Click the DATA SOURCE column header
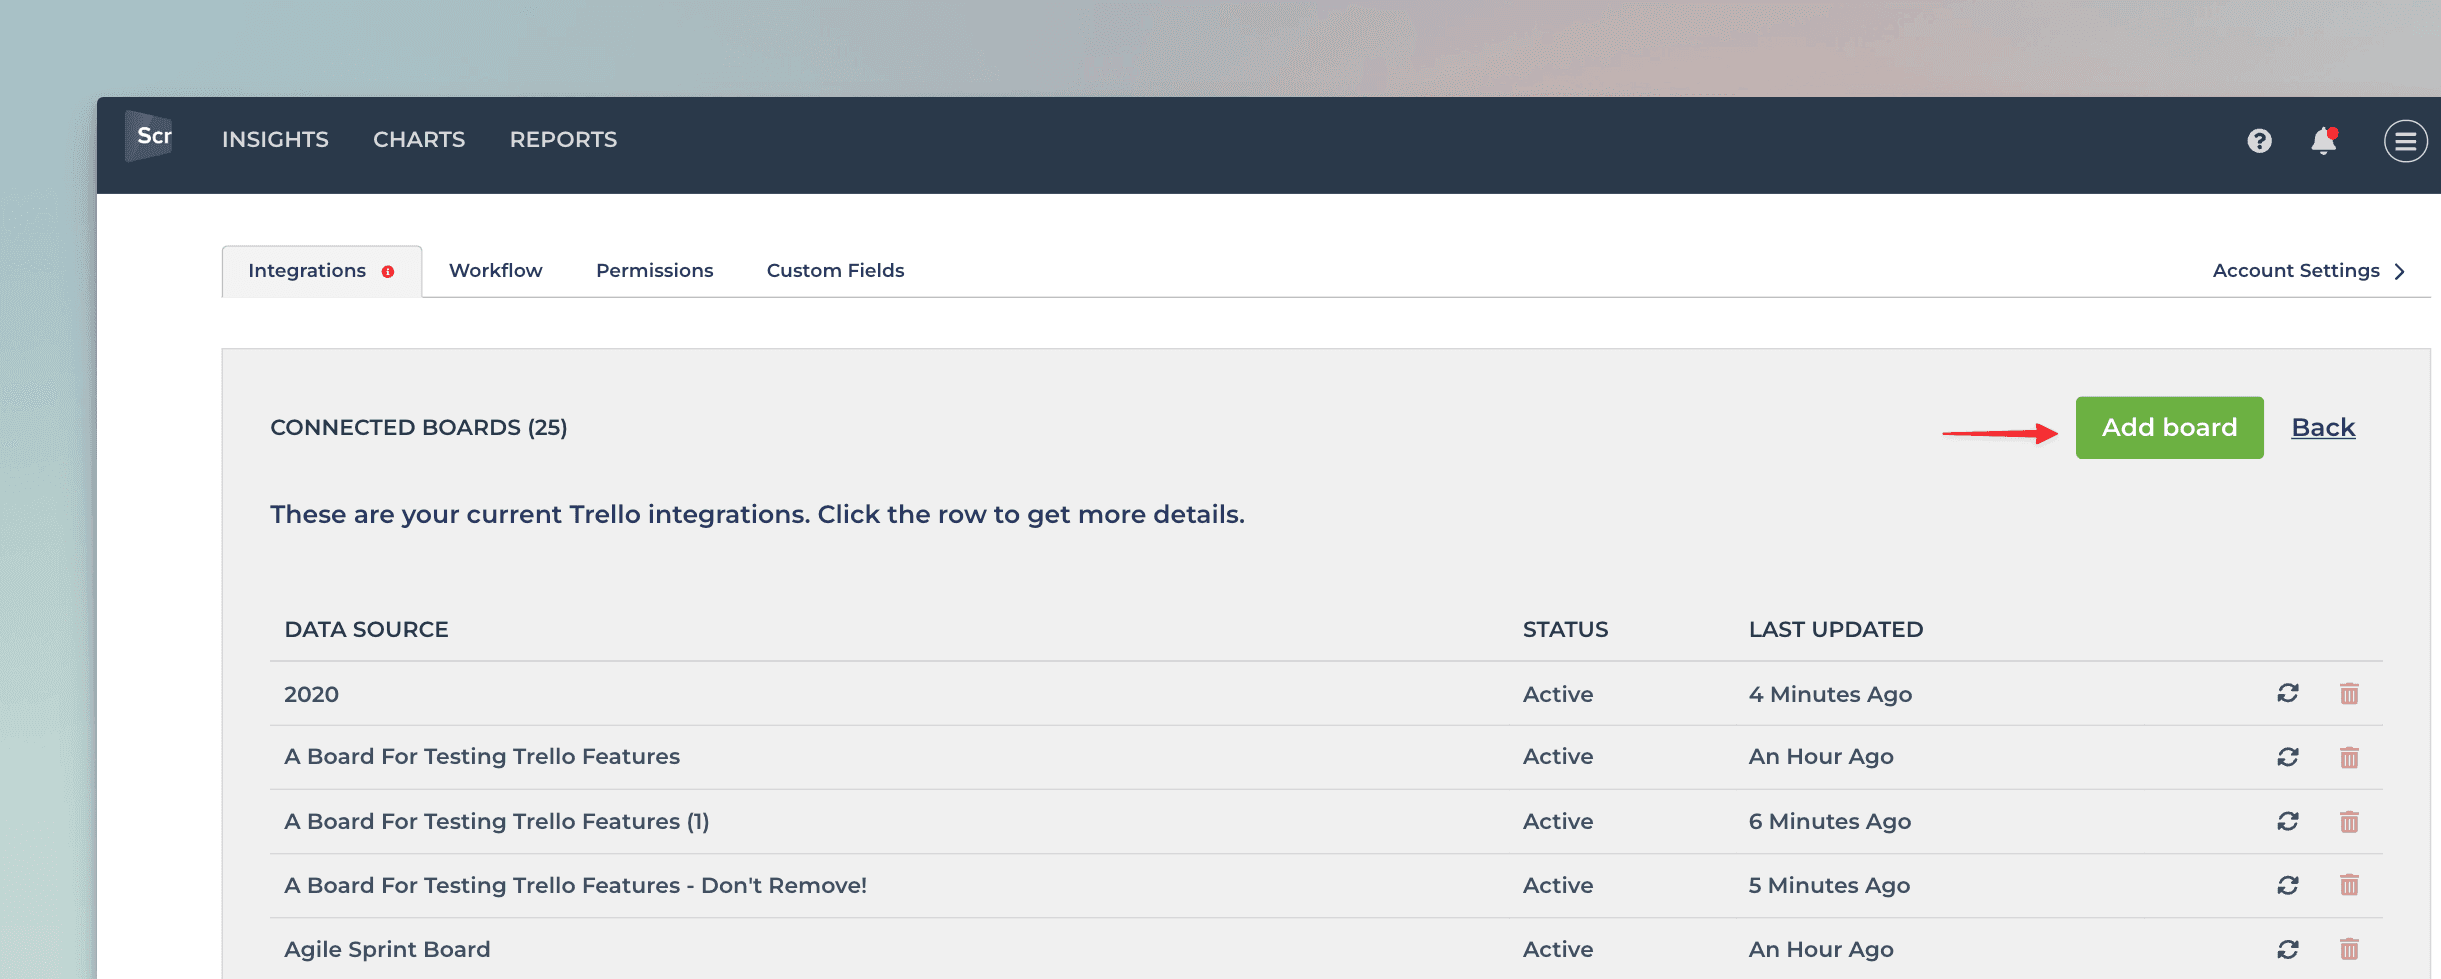2441x979 pixels. (x=366, y=630)
